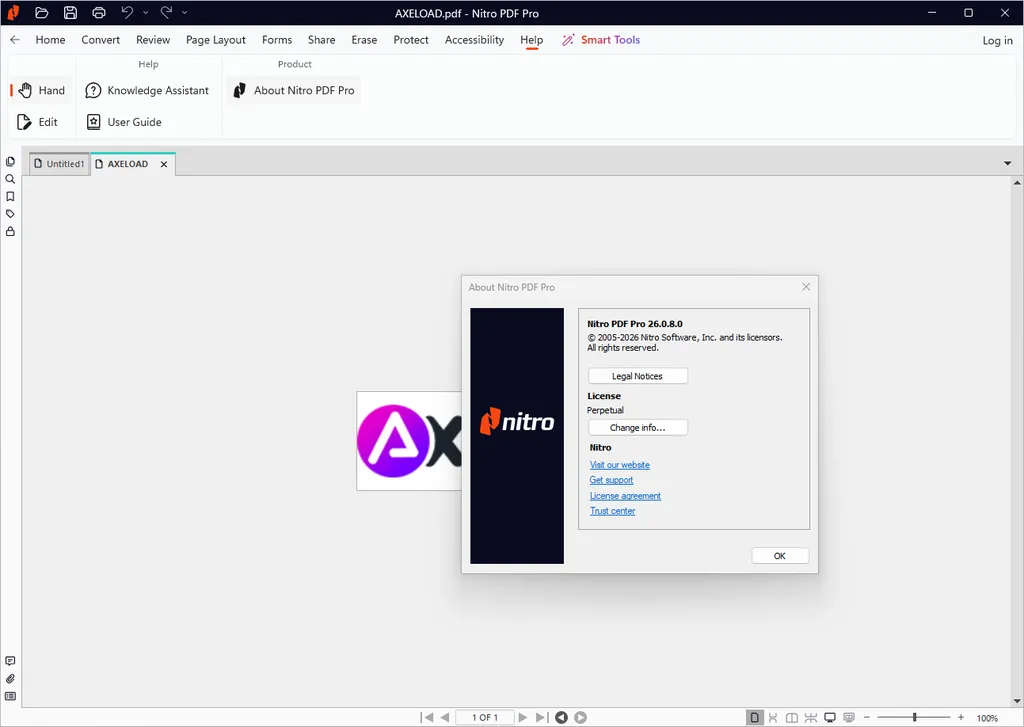
Task: Click the Save disk icon
Action: 70,12
